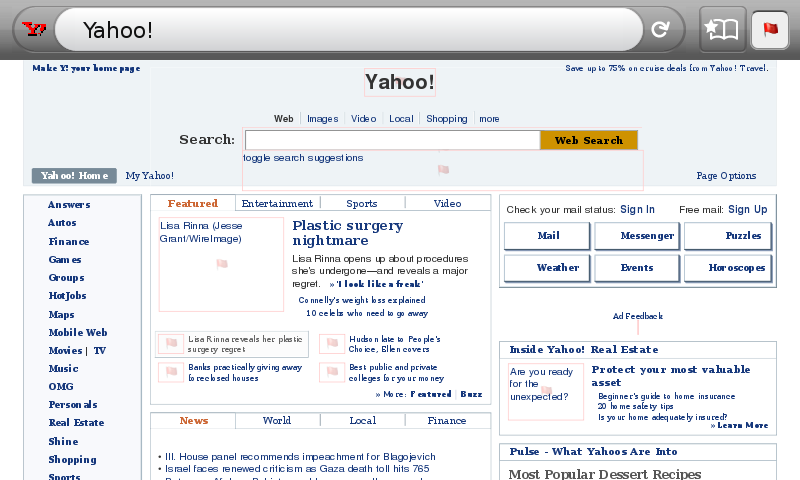
Task: Open Movies in the sidebar
Action: (65, 350)
